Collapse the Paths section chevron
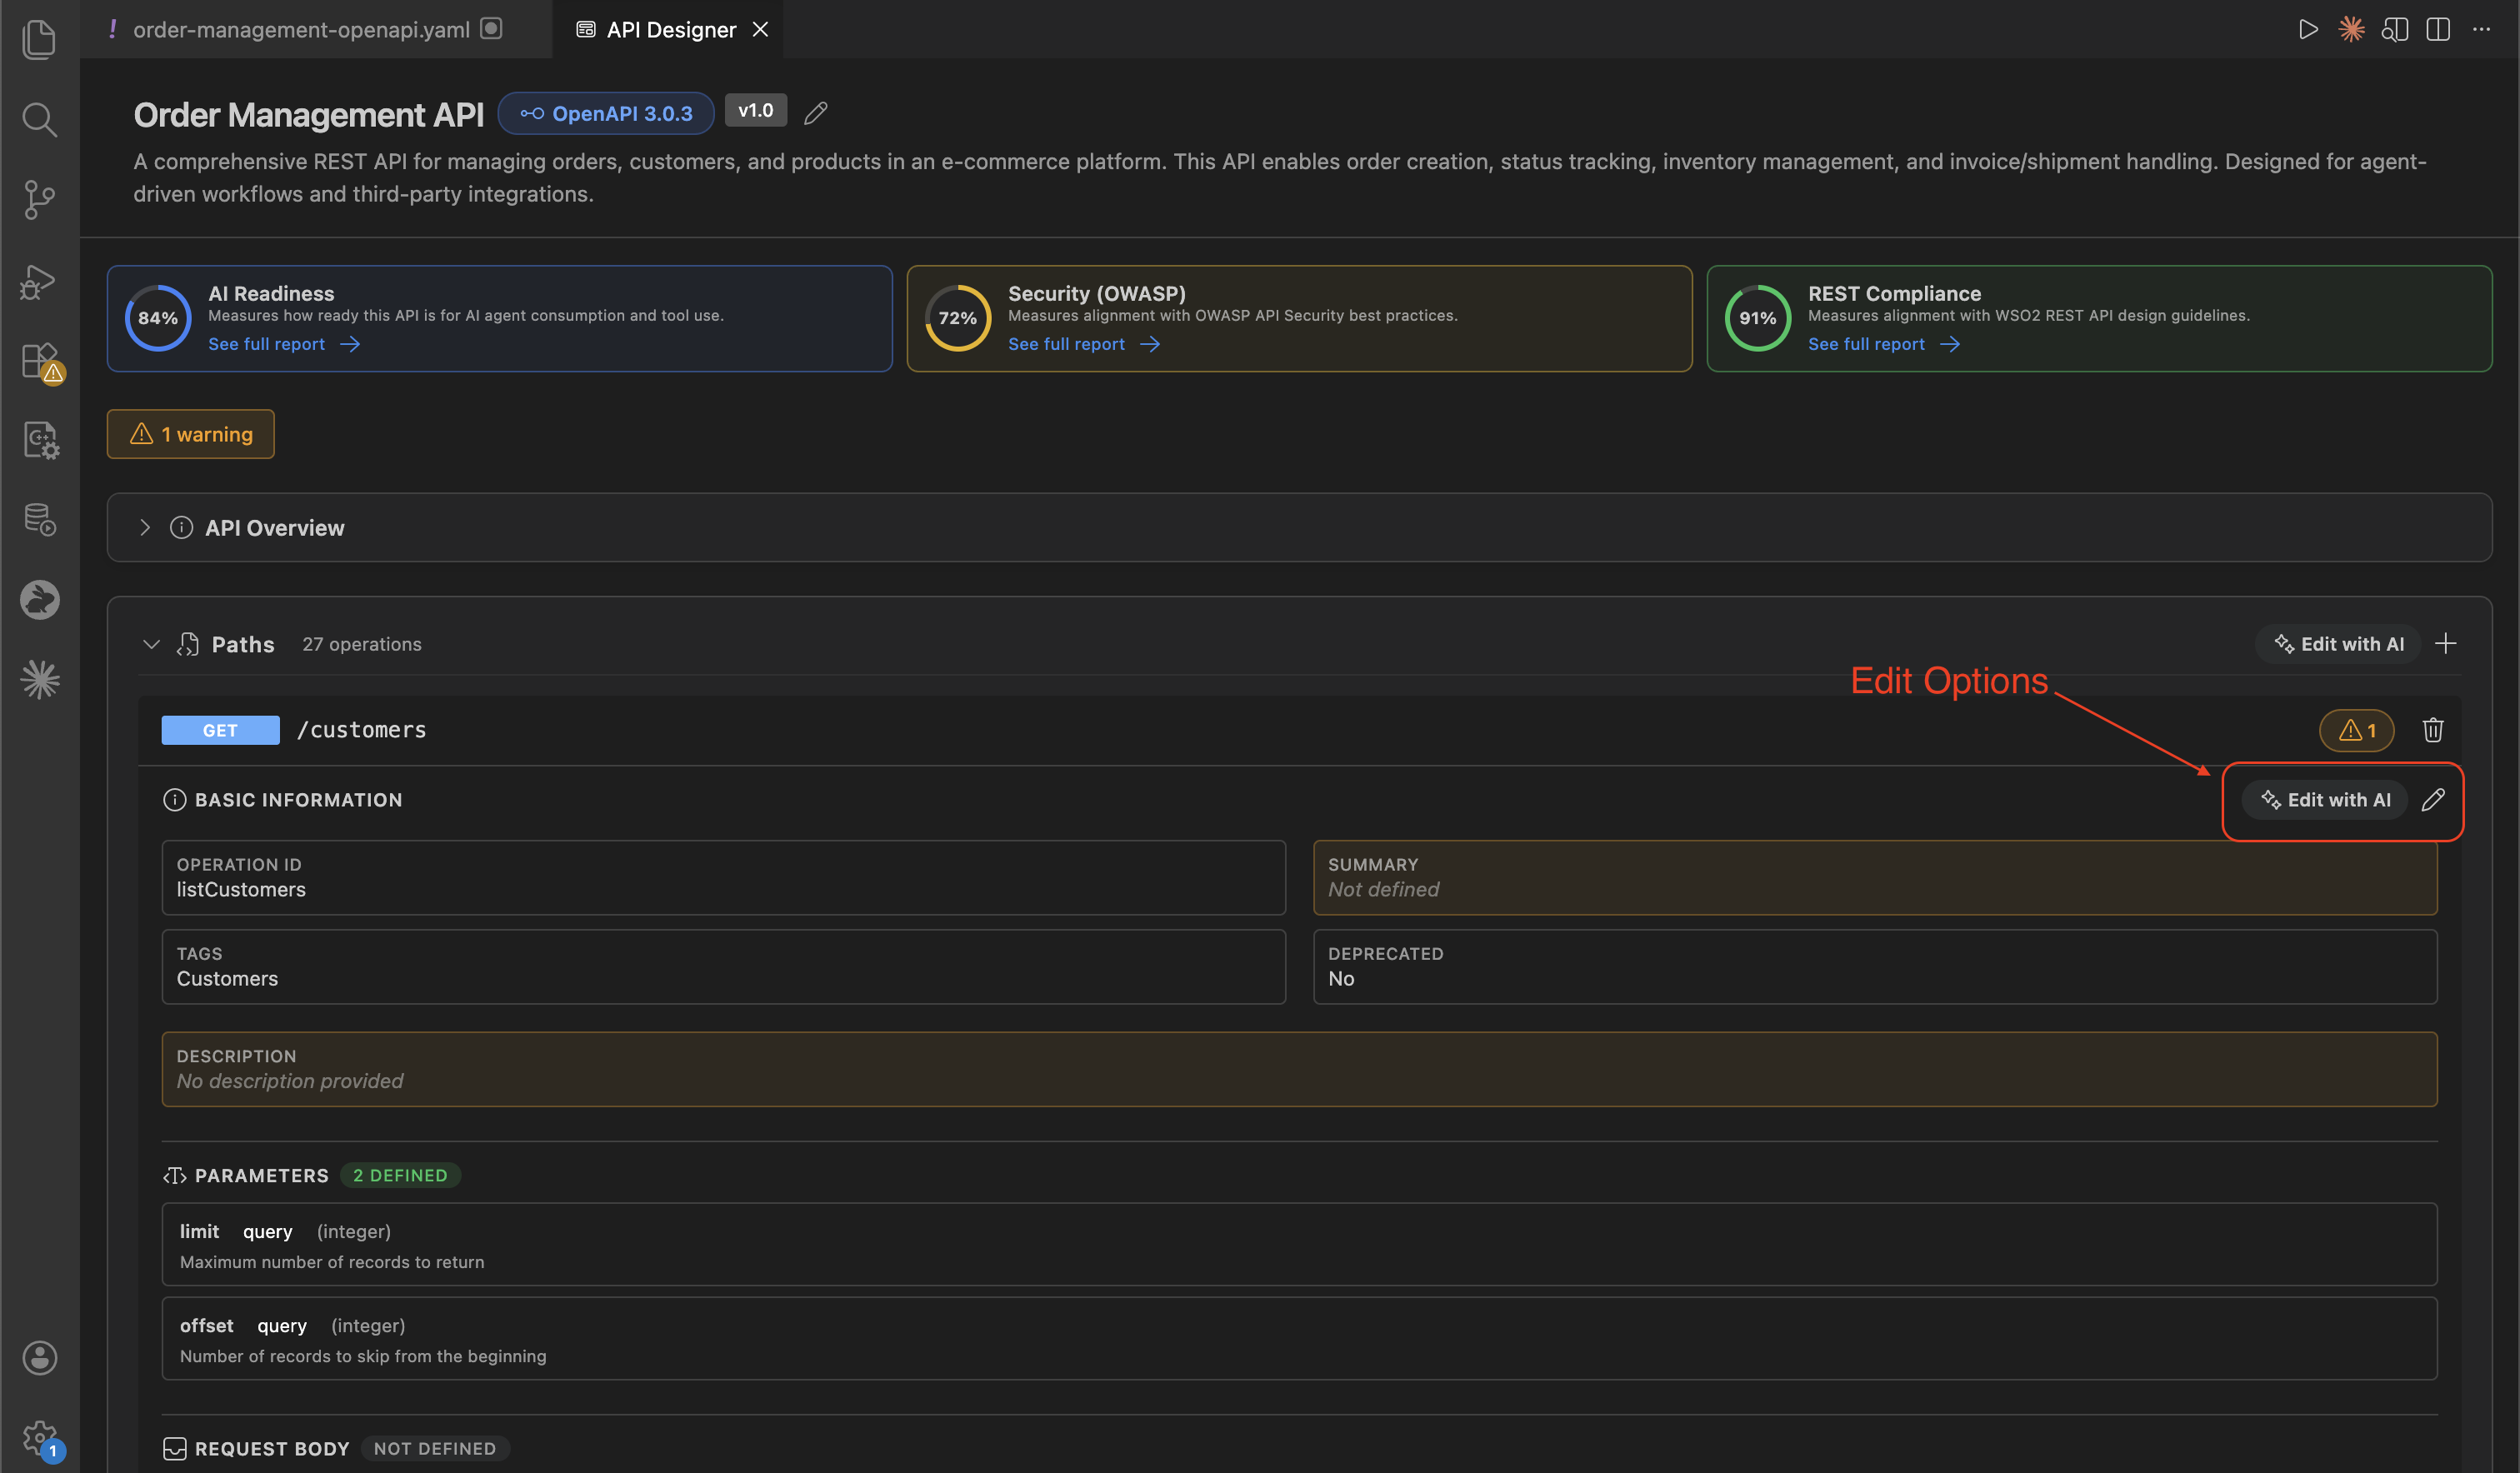Image resolution: width=2520 pixels, height=1473 pixels. click(x=151, y=644)
